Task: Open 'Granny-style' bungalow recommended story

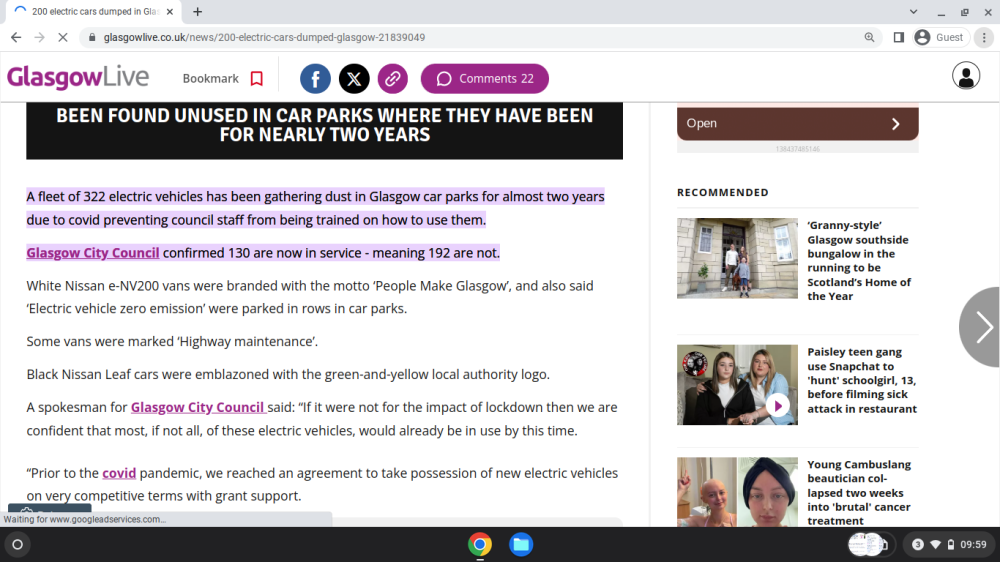Action: tap(858, 260)
